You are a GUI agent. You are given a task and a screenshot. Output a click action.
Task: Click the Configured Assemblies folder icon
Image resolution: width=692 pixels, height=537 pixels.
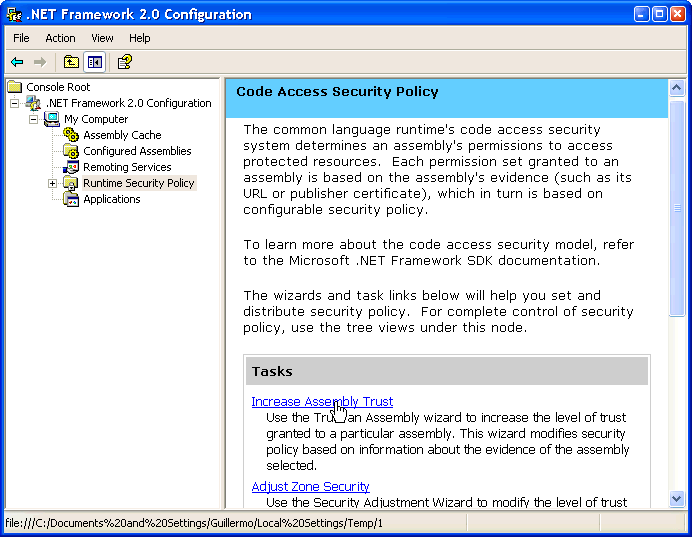(71, 151)
